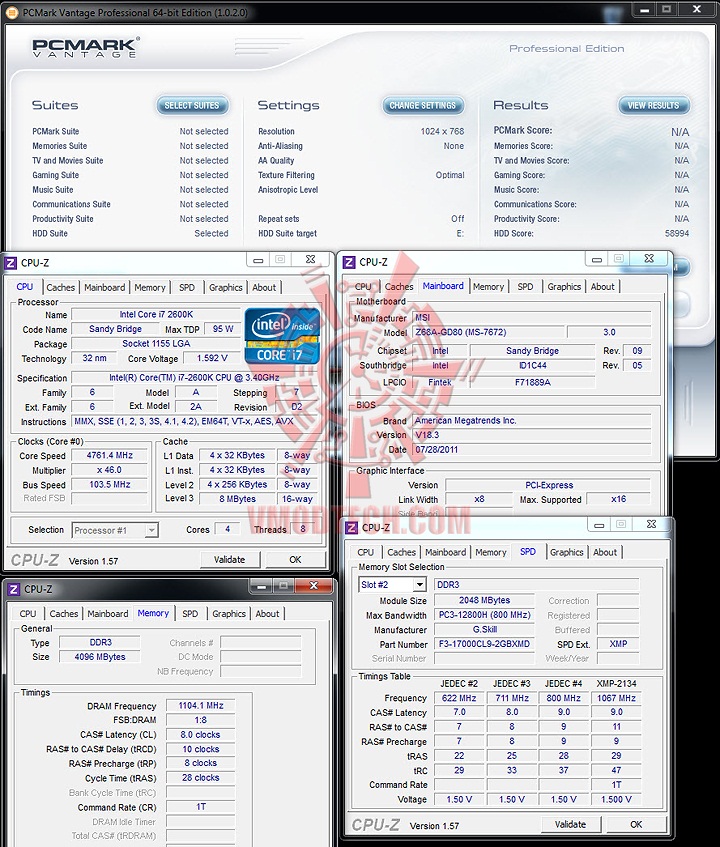This screenshot has width=720, height=847.
Task: Open CPU tab in the Memory window
Action: [28, 614]
